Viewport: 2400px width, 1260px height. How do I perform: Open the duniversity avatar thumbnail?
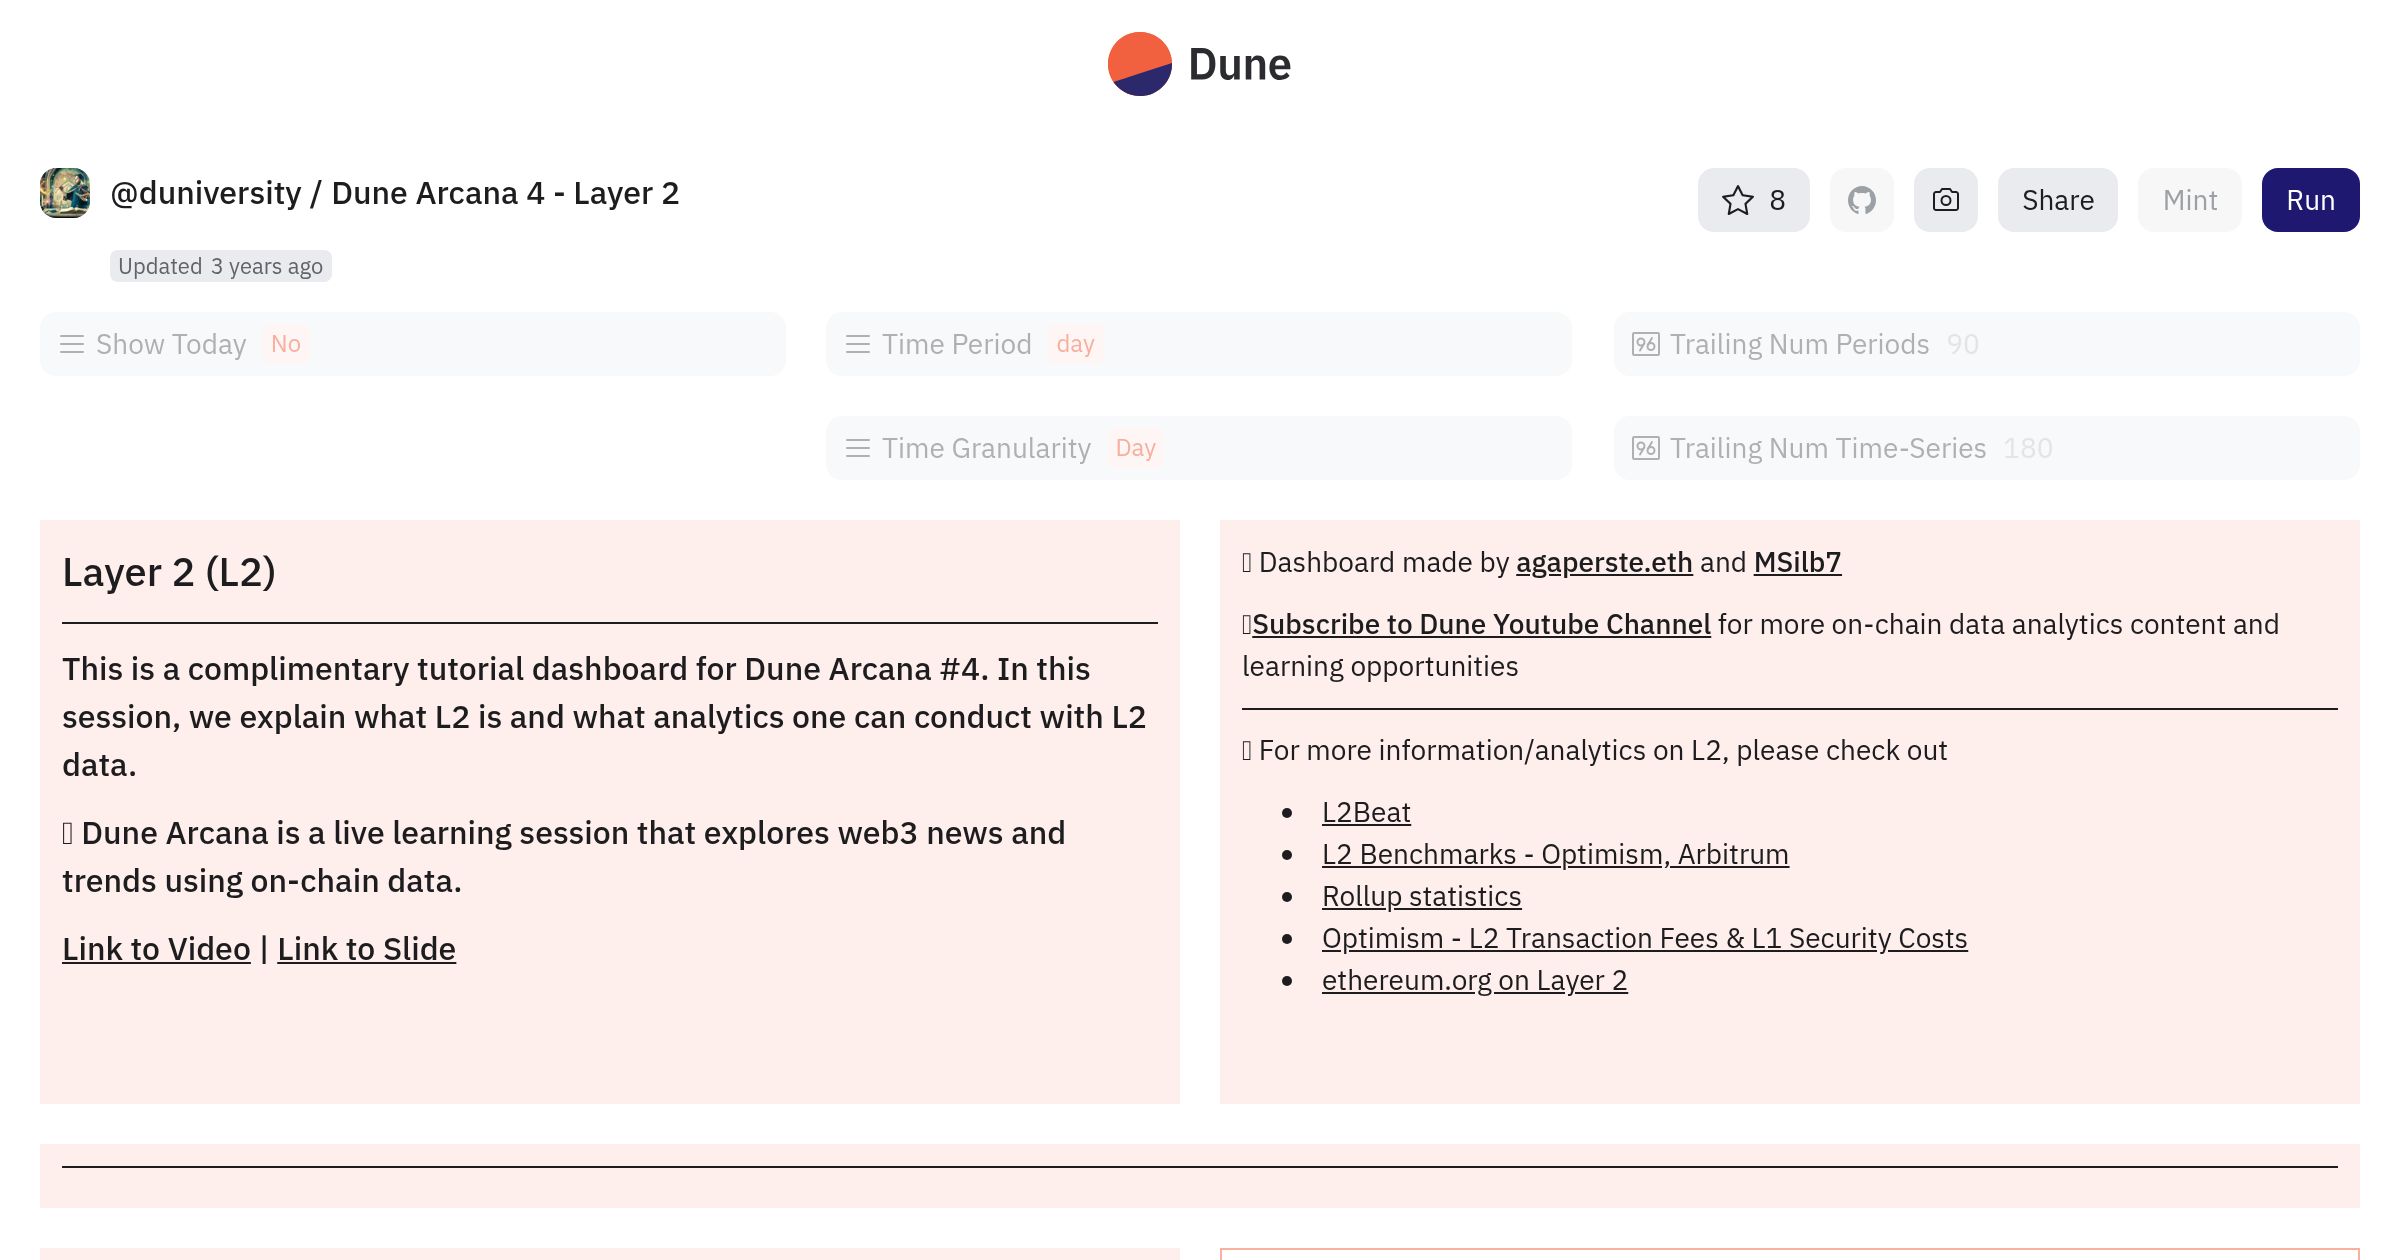65,193
